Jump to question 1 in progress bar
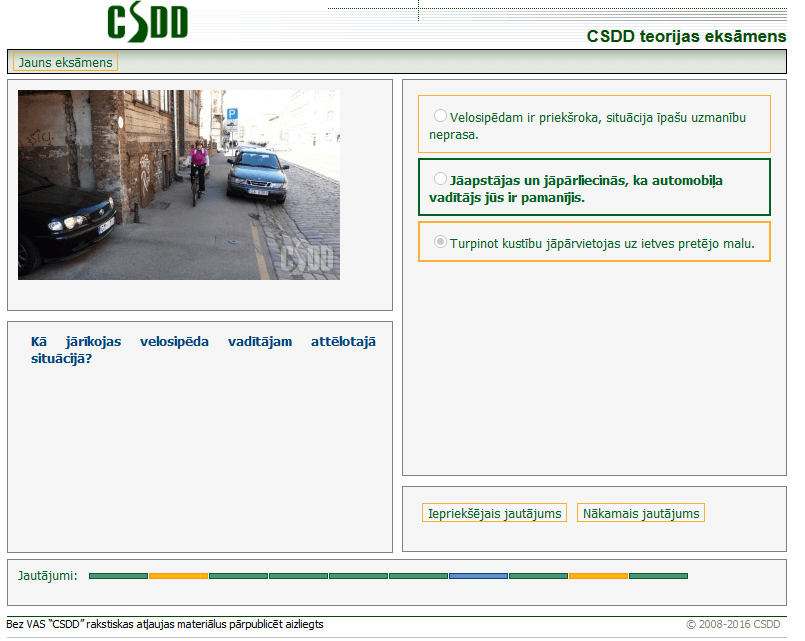This screenshot has width=805, height=641. tap(118, 576)
